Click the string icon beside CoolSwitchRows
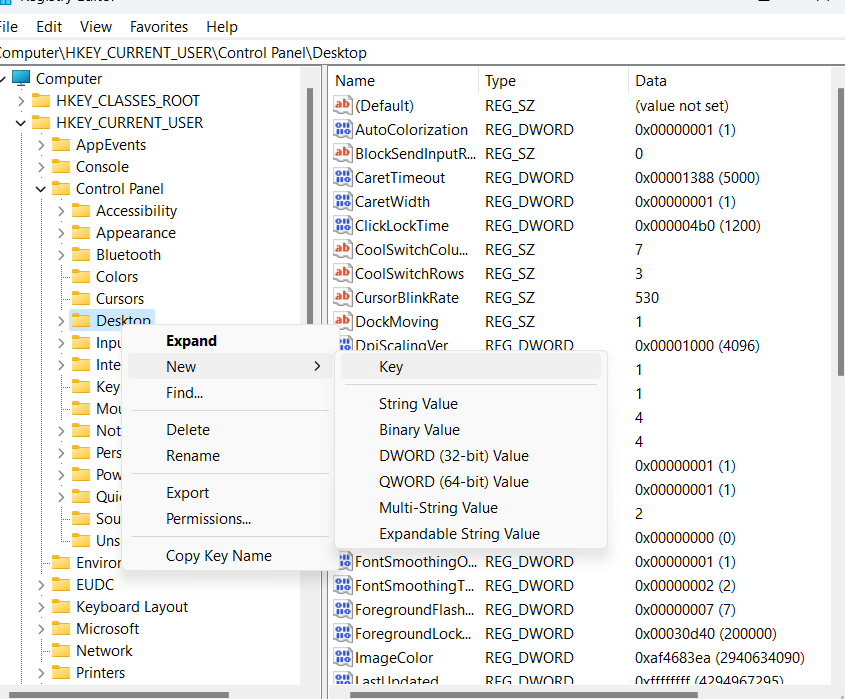This screenshot has height=699, width=845. [x=343, y=273]
